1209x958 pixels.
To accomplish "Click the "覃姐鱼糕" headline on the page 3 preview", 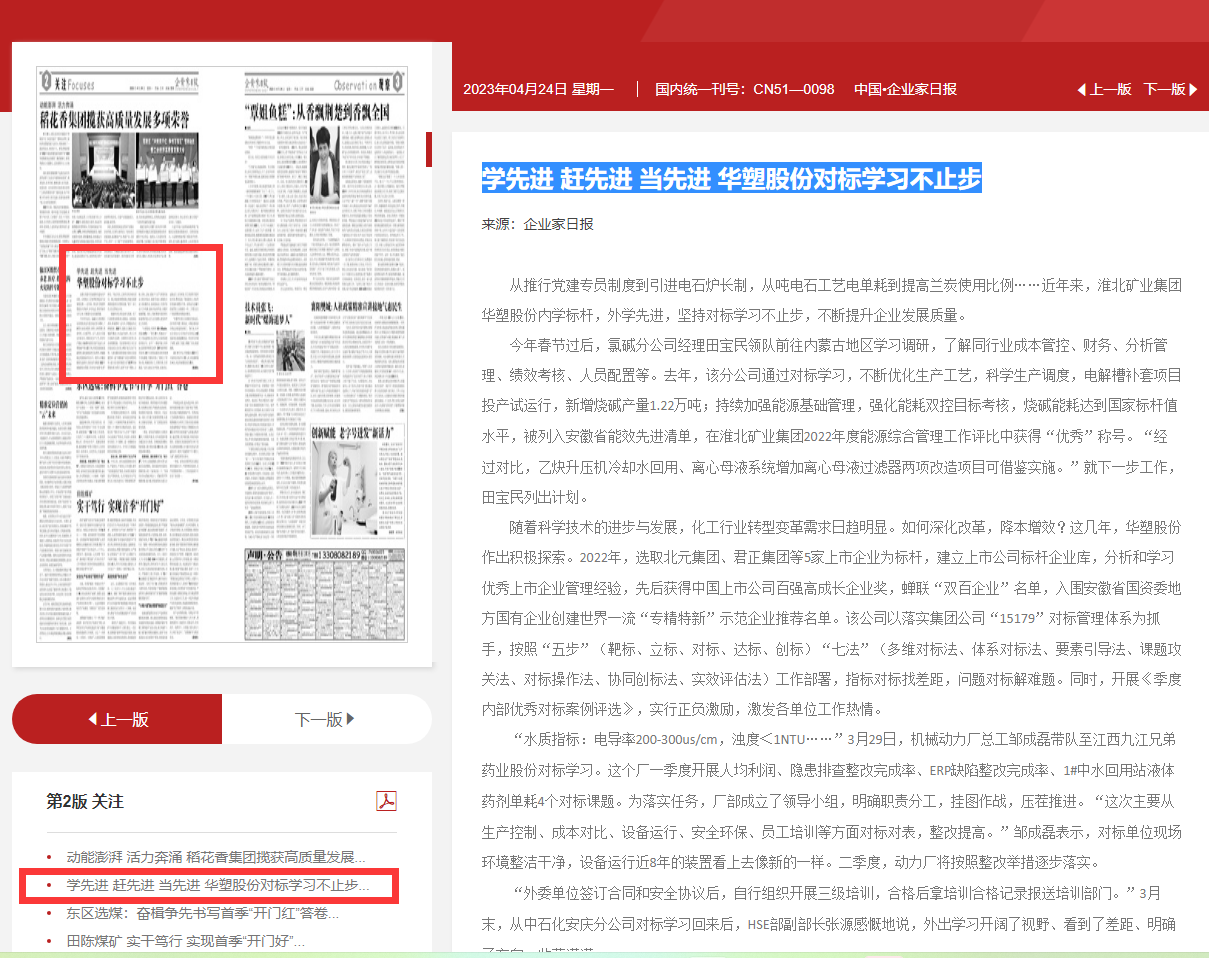I will (317, 112).
